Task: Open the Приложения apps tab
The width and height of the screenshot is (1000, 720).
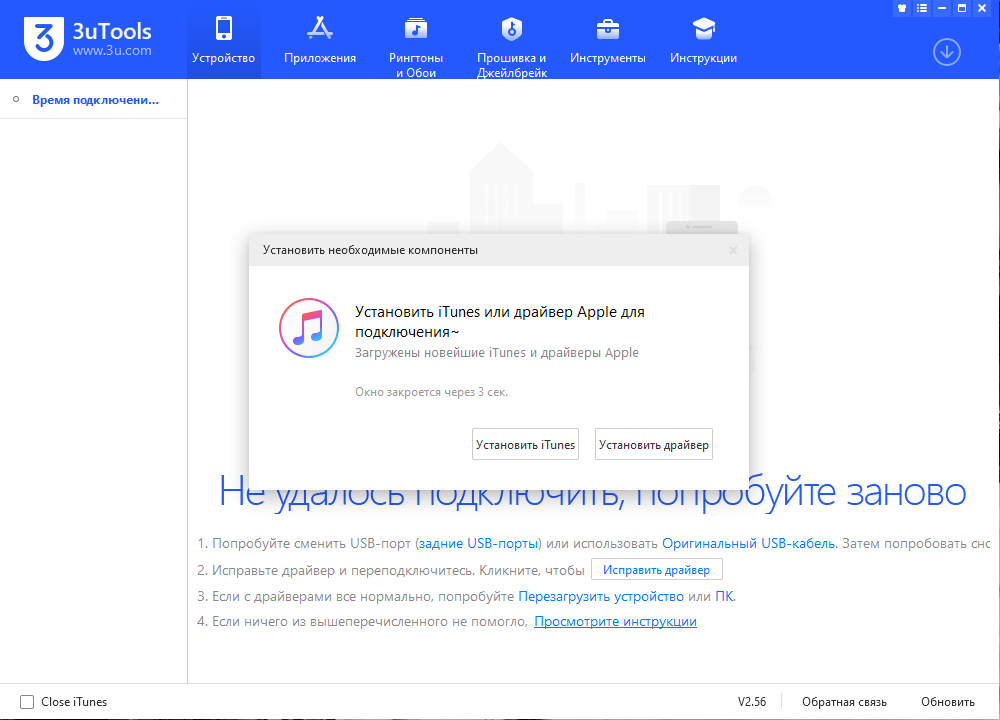Action: tap(320, 40)
